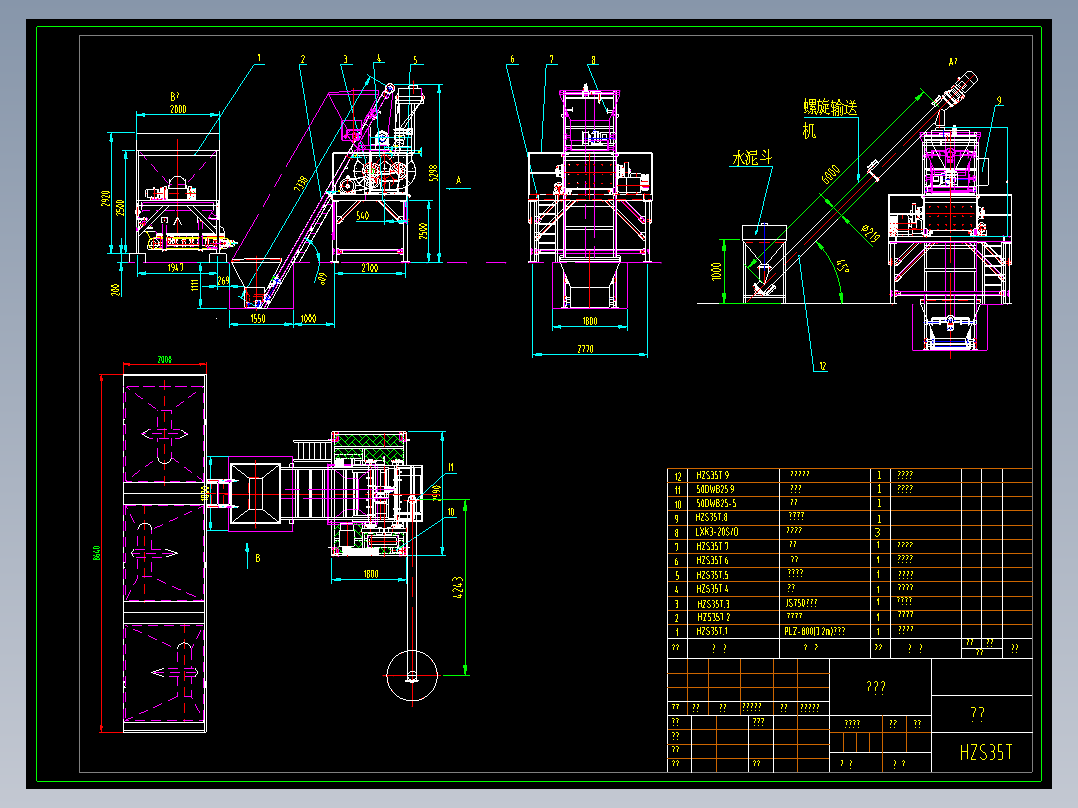This screenshot has width=1078, height=808.
Task: Pick the 2008 plan width dimension
Action: [x=164, y=360]
